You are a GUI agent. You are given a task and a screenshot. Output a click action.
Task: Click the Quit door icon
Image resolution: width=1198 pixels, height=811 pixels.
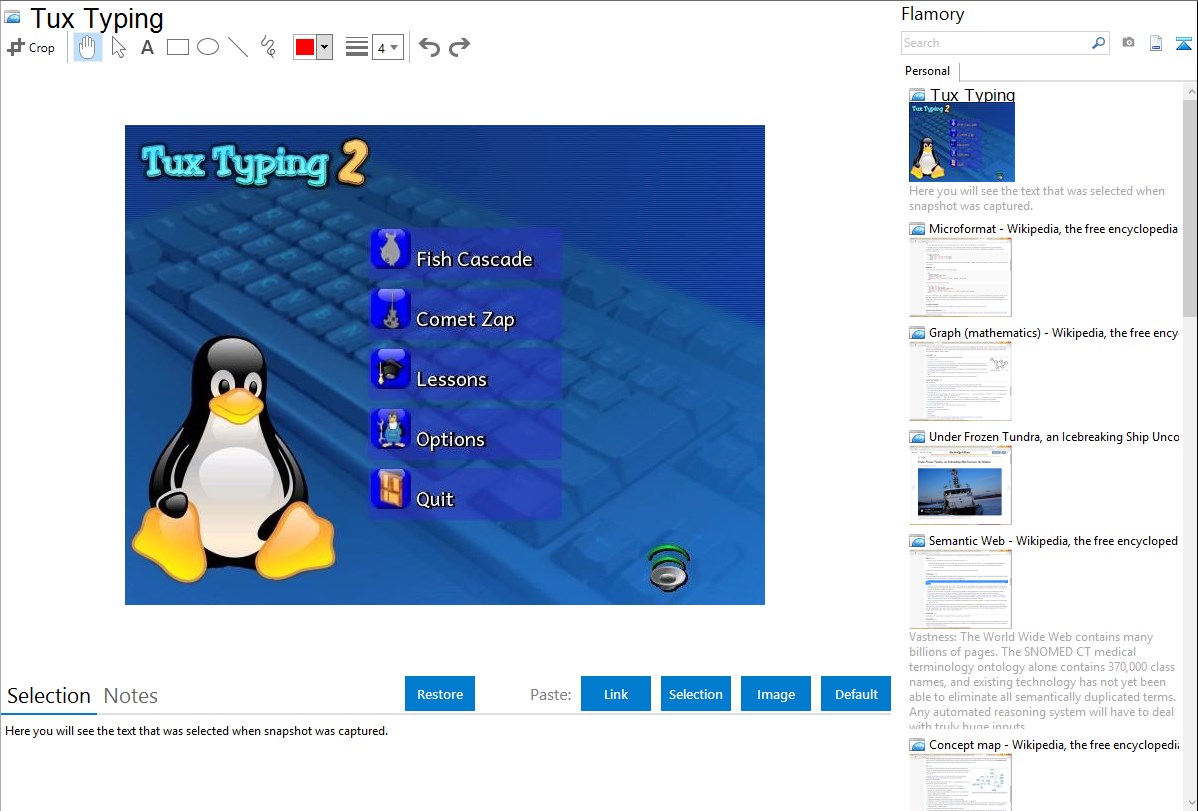391,489
